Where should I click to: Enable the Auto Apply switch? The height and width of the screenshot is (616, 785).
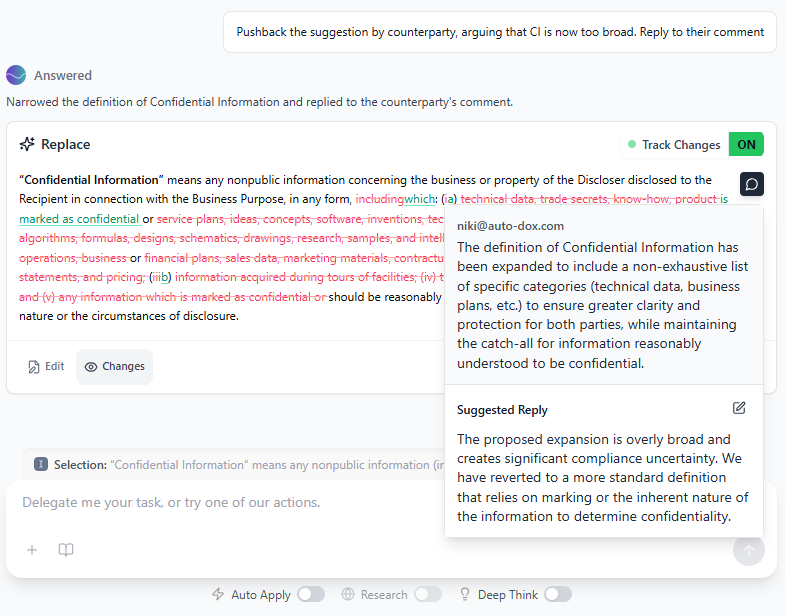310,594
